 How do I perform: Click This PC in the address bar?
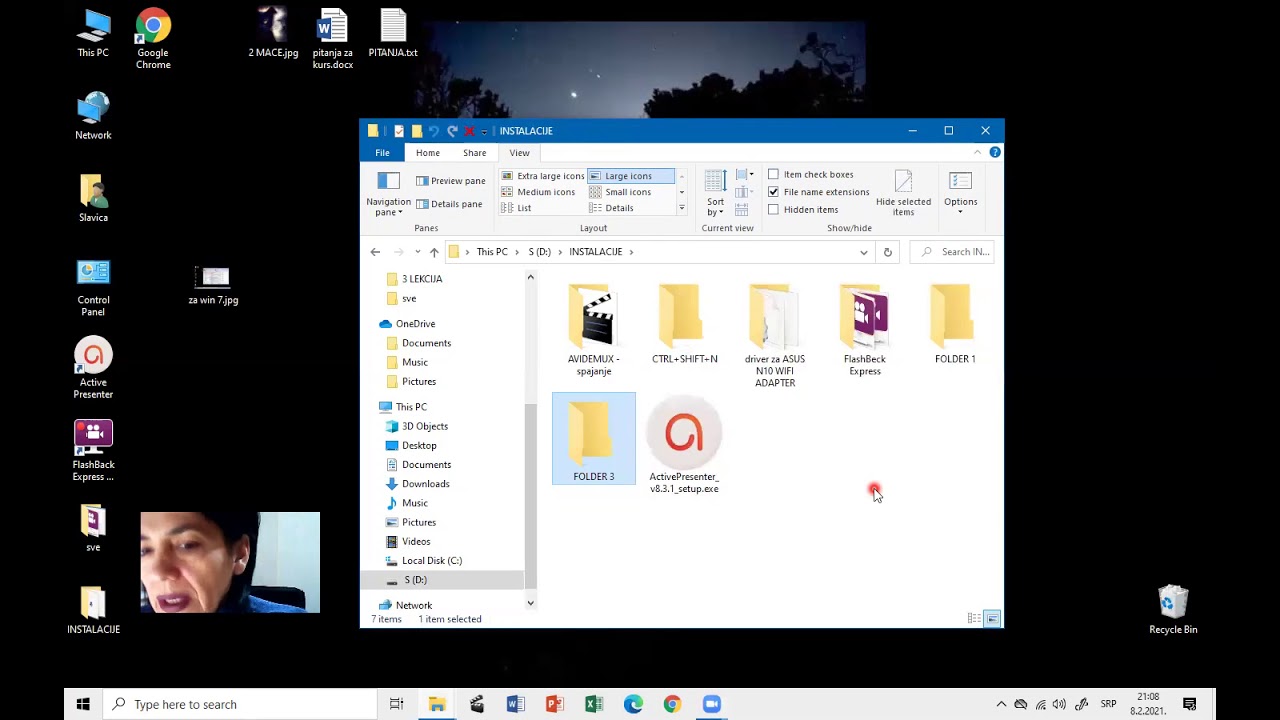(x=492, y=252)
